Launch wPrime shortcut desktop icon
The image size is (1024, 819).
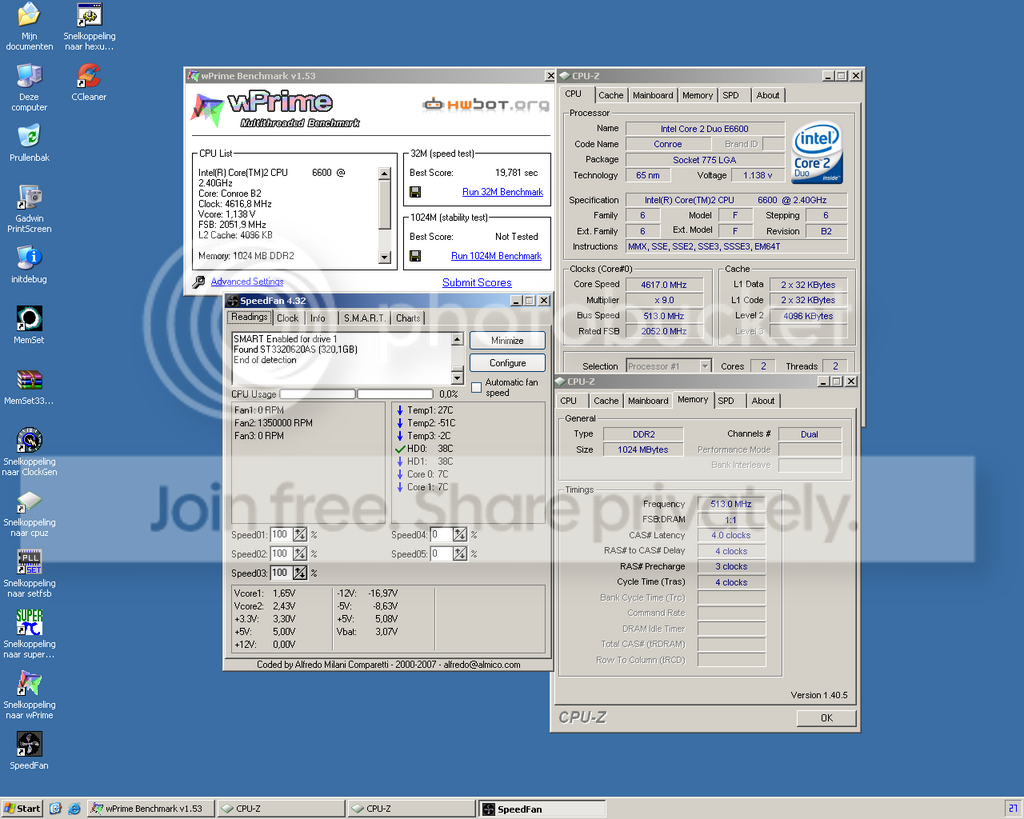[29, 683]
